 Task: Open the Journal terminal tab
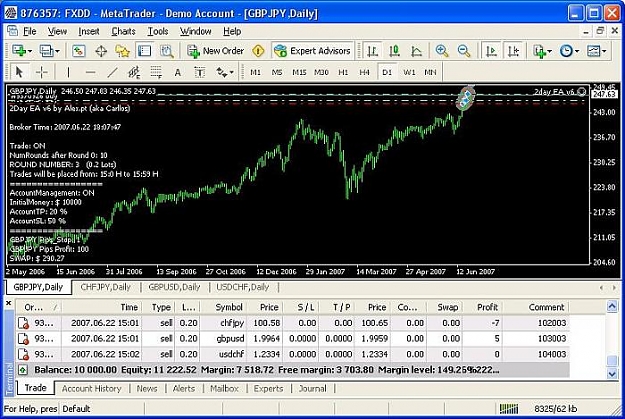tap(312, 389)
